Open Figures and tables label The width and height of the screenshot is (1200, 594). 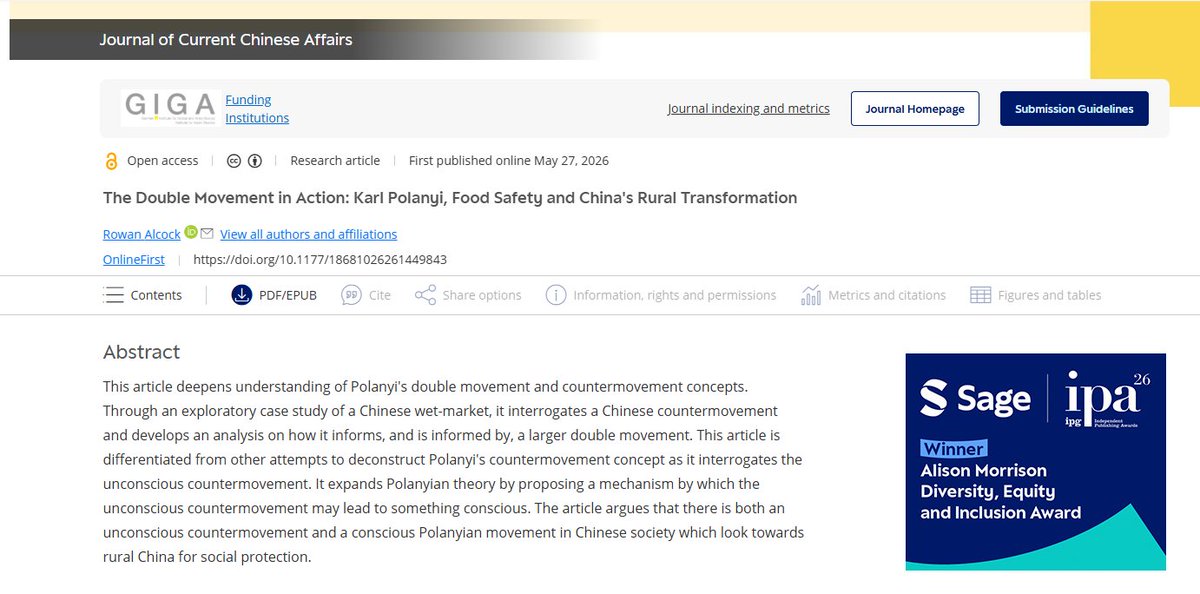pos(1050,295)
